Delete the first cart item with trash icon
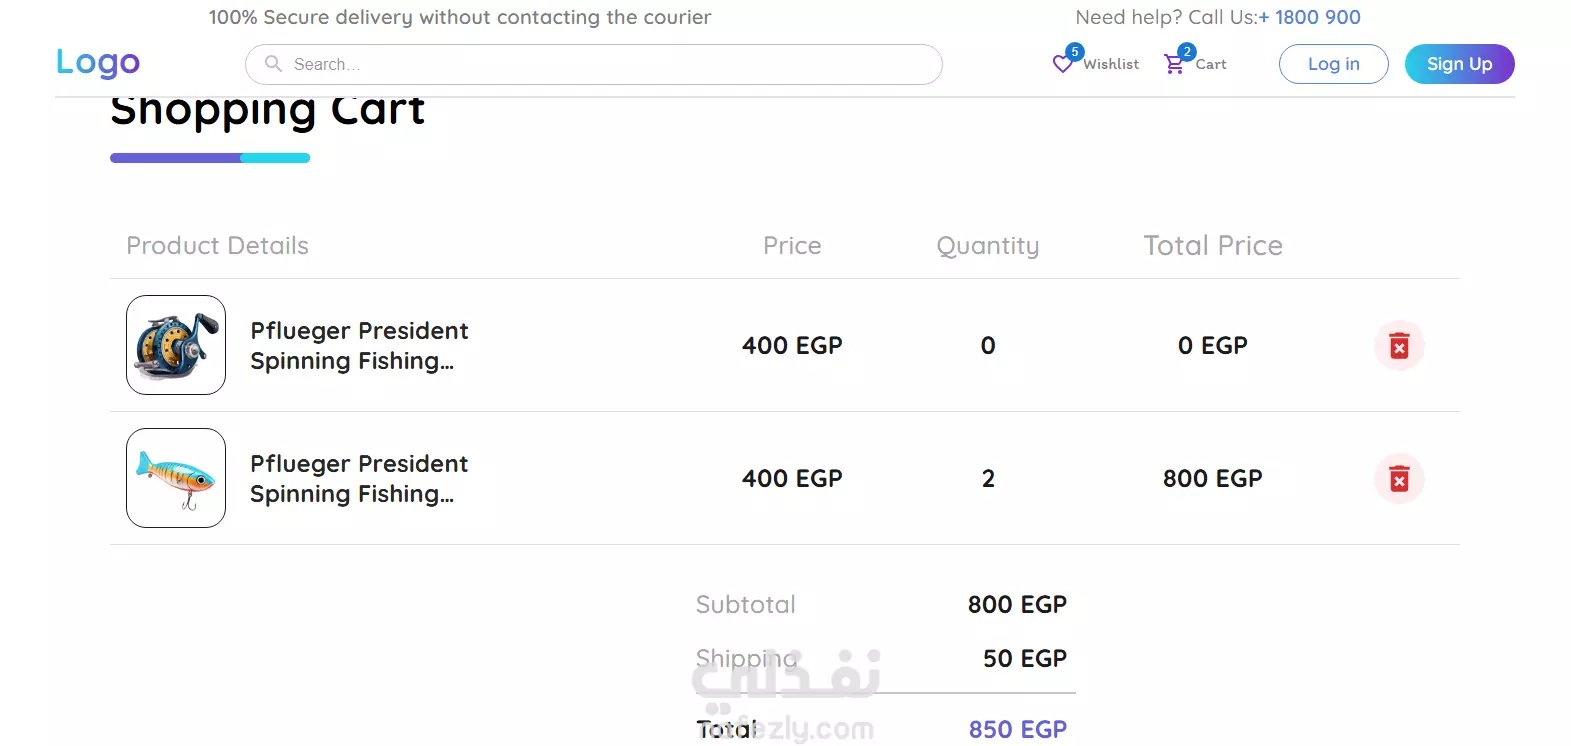Image resolution: width=1571 pixels, height=746 pixels. [x=1399, y=346]
